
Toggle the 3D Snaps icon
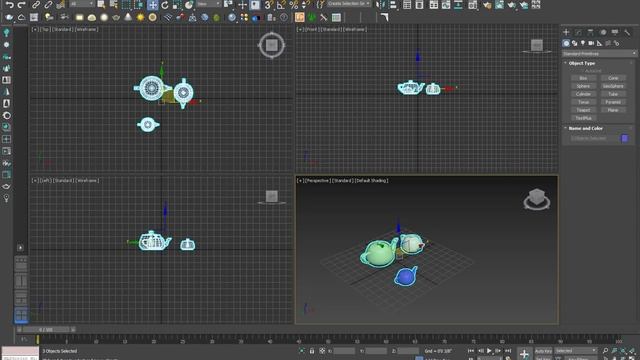(x=268, y=5)
